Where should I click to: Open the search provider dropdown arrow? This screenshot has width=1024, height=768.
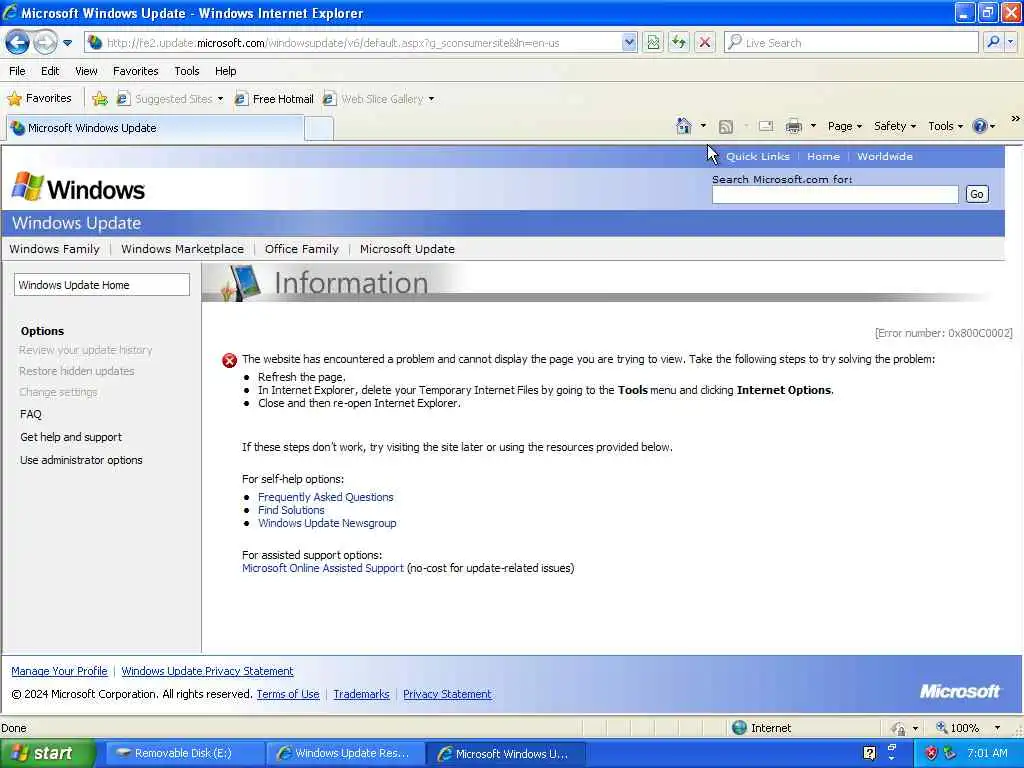(1010, 43)
